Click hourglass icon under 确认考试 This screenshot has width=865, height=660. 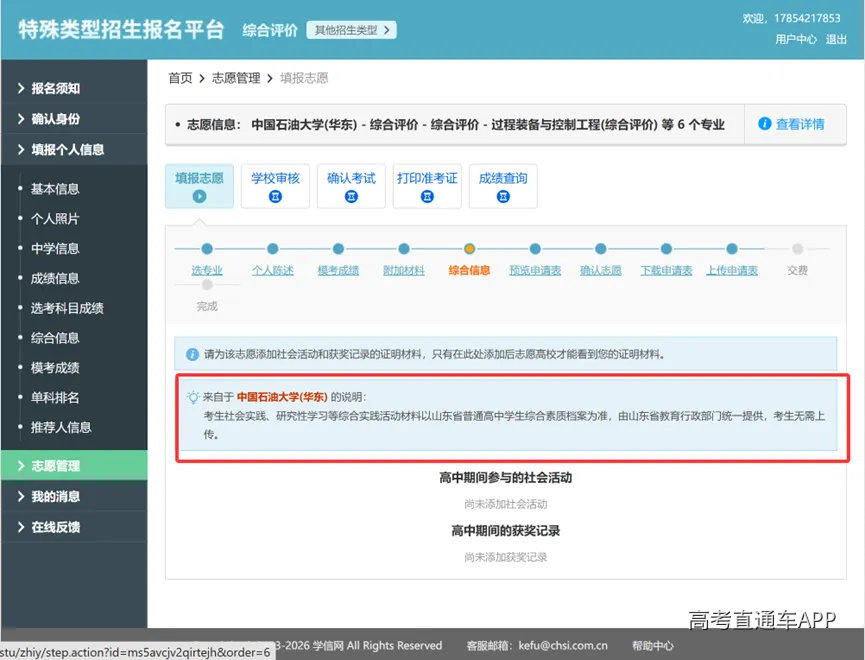351,196
